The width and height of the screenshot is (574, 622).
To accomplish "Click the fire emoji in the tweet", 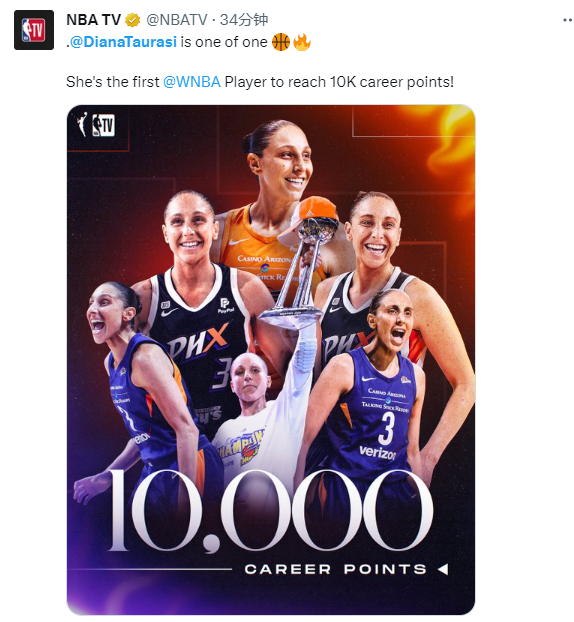I will pyautogui.click(x=301, y=42).
